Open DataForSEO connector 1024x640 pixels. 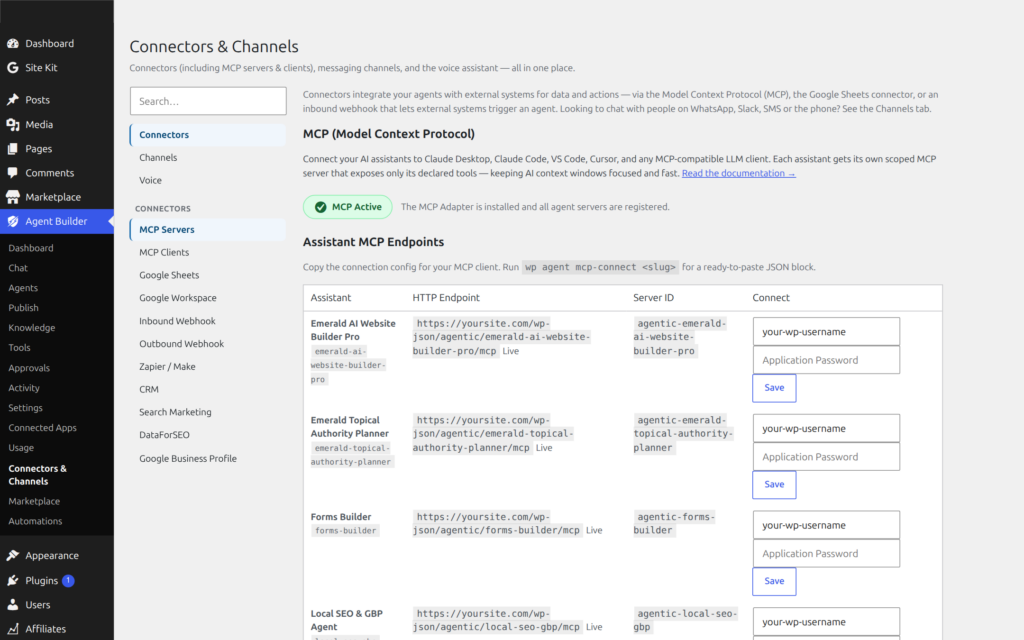coord(208,435)
